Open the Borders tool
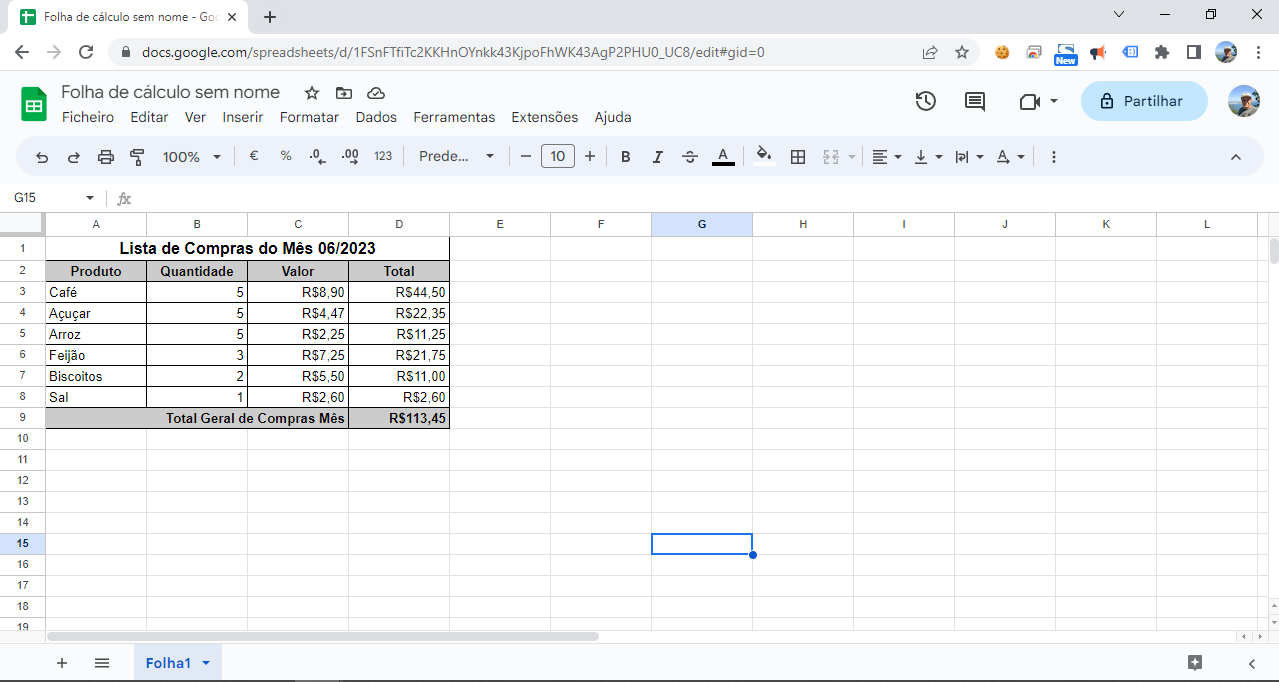 coord(798,157)
